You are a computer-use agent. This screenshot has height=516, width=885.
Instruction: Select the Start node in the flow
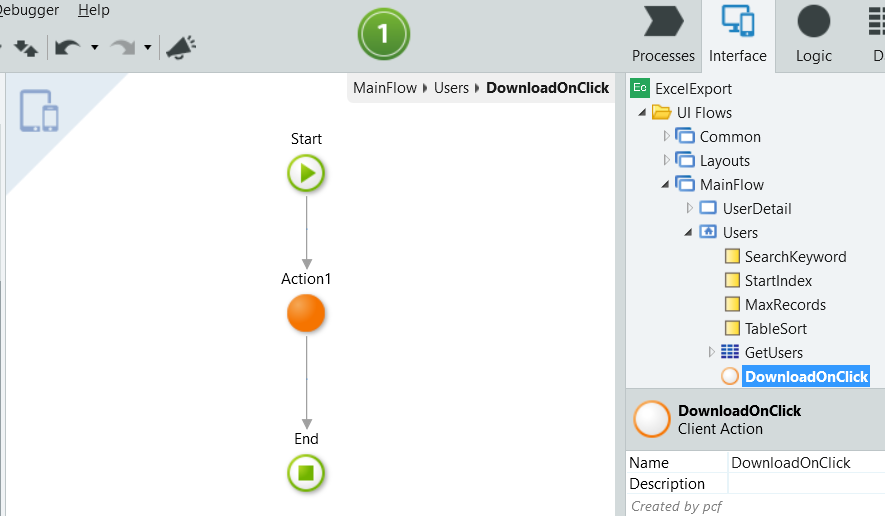(306, 174)
